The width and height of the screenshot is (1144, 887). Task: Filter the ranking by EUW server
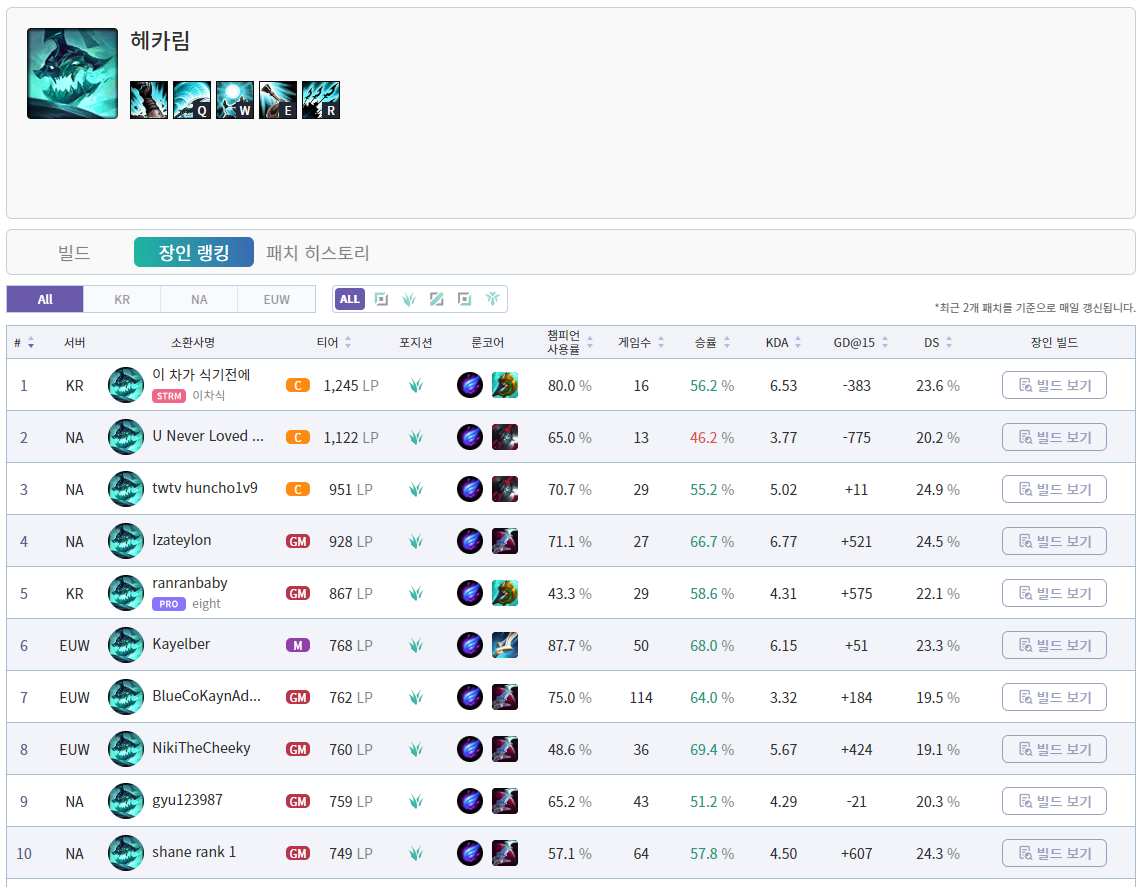pos(277,299)
